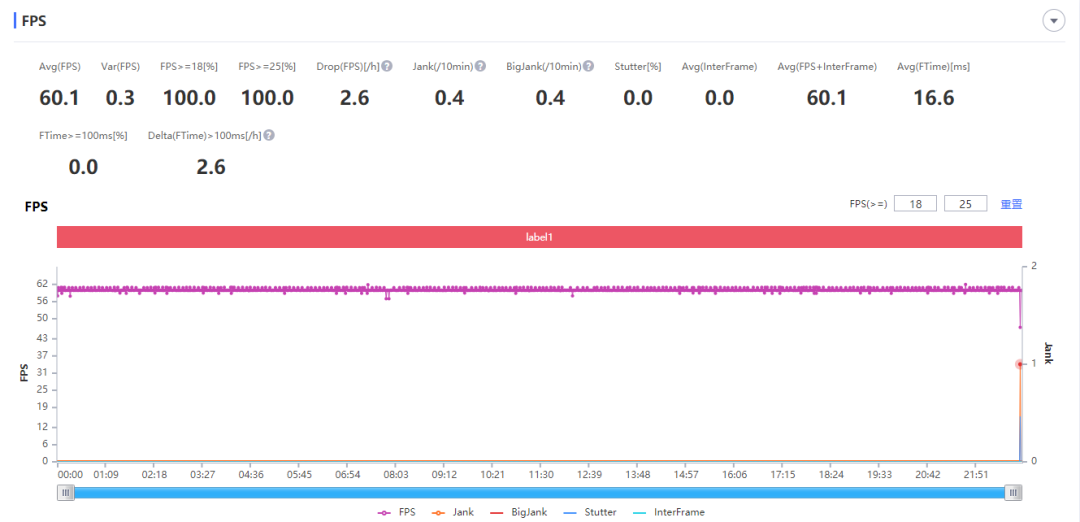Click the FPS threshold field showing 18
1080x522 pixels.
click(915, 204)
